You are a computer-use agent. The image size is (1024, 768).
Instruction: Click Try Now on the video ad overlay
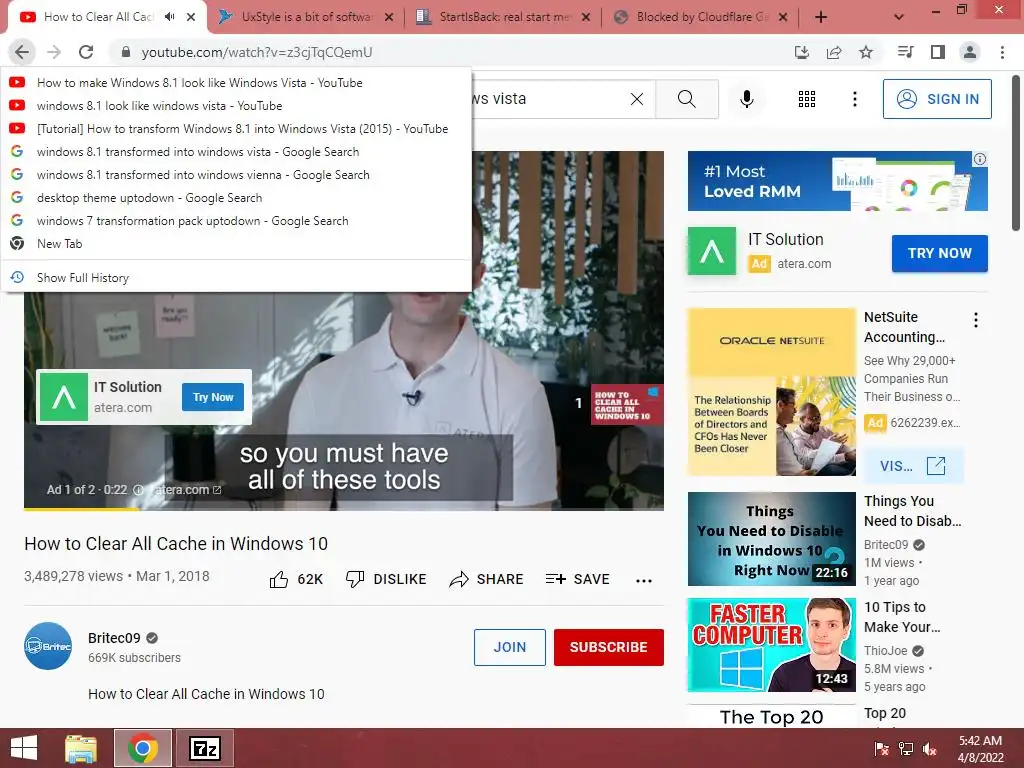213,397
